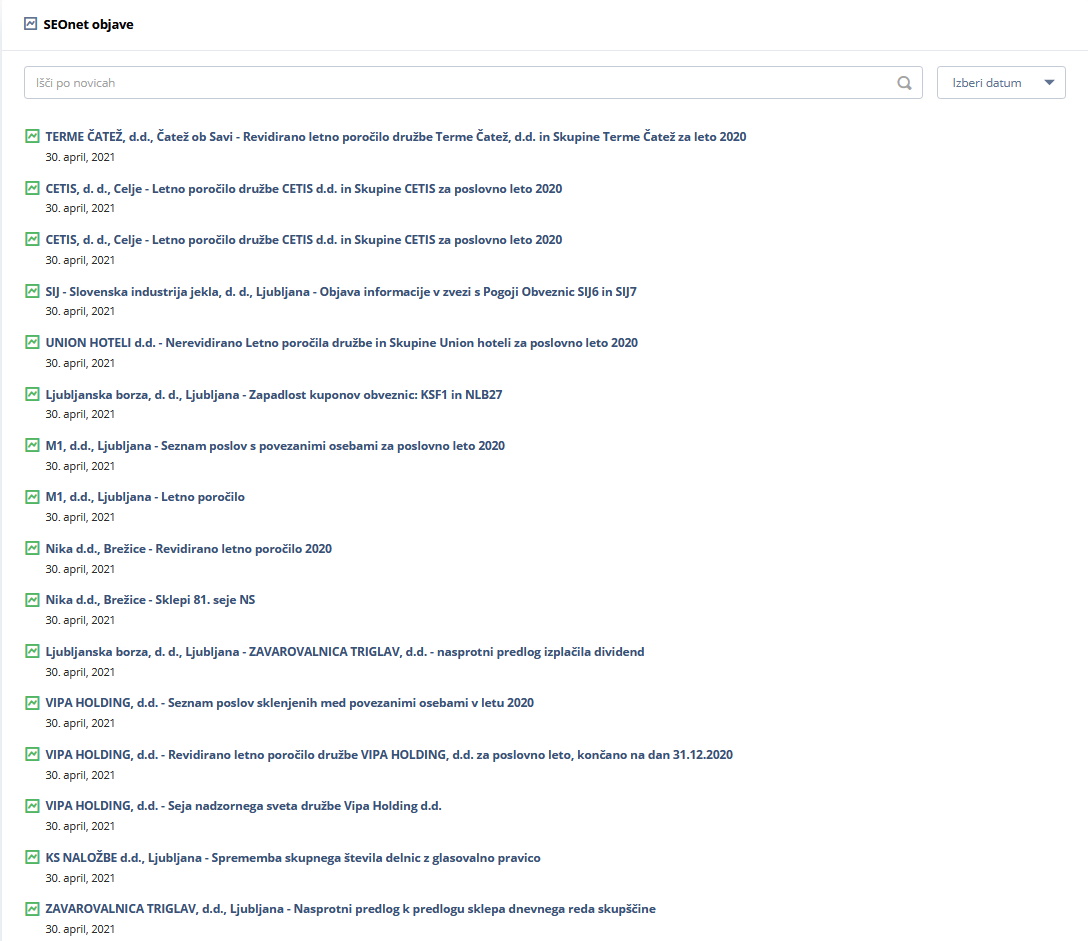Open ZAVAROVALNICA TRIGLAV Nasprotni predlog k predlogu sklepa
The height and width of the screenshot is (941, 1088).
pyautogui.click(x=350, y=909)
